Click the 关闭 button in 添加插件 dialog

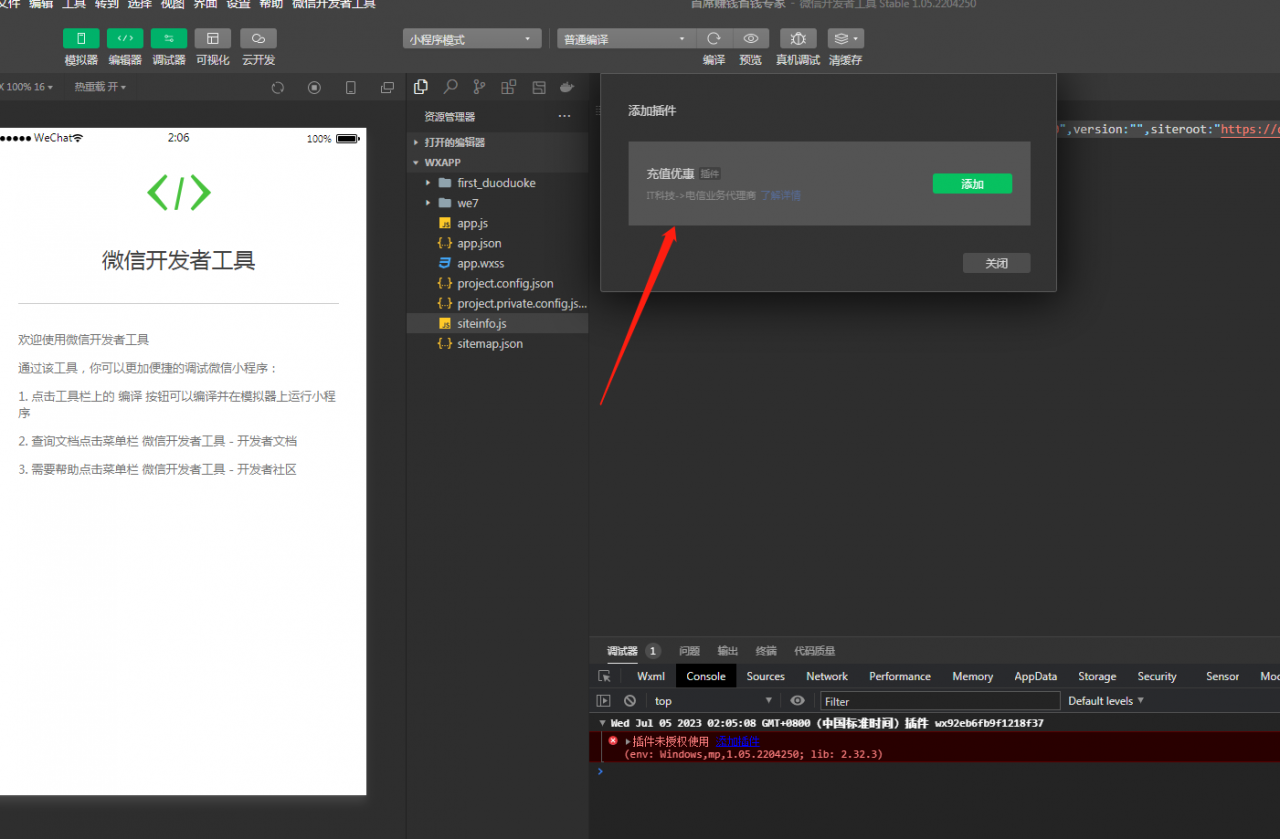(x=996, y=263)
